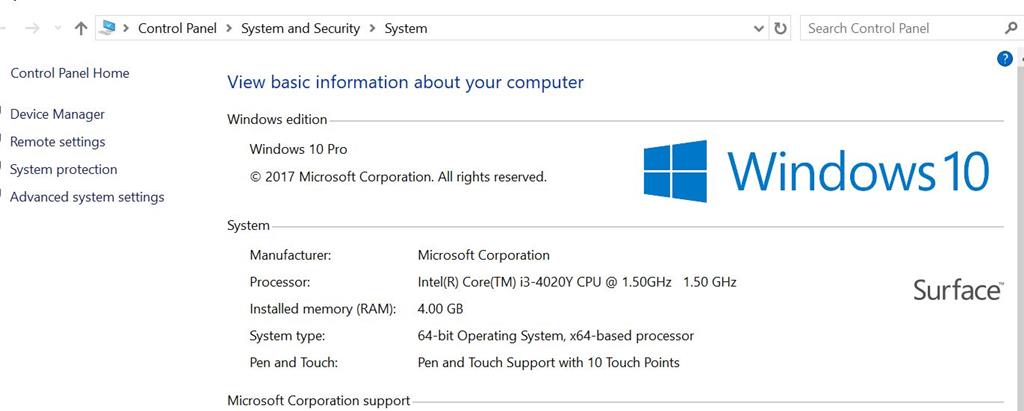Open Control Panel Home
Viewport: 1024px width, 411px height.
[69, 73]
